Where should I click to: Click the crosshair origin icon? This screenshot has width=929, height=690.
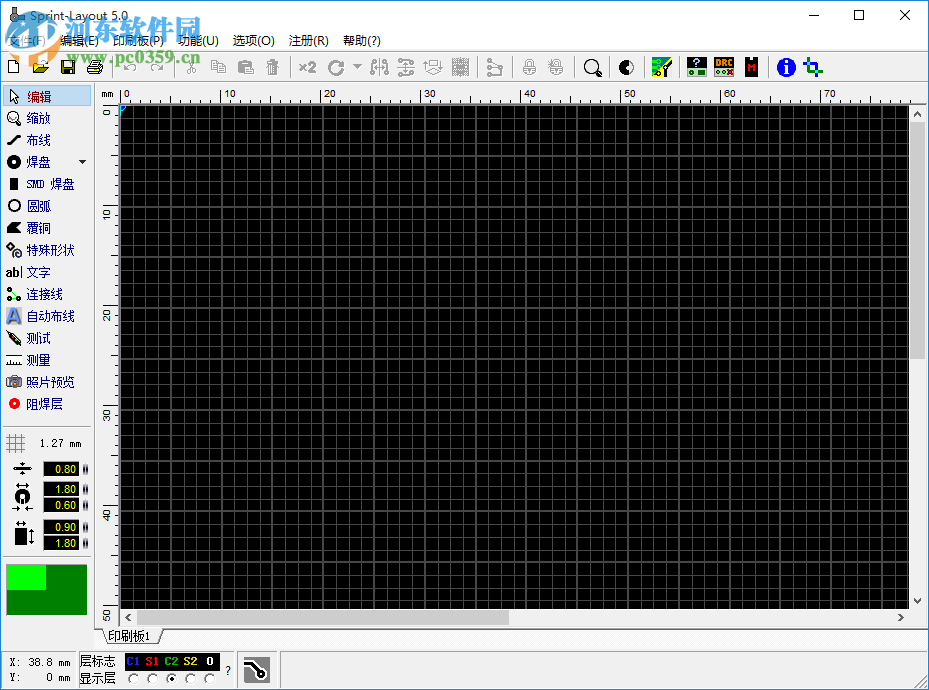click(813, 67)
